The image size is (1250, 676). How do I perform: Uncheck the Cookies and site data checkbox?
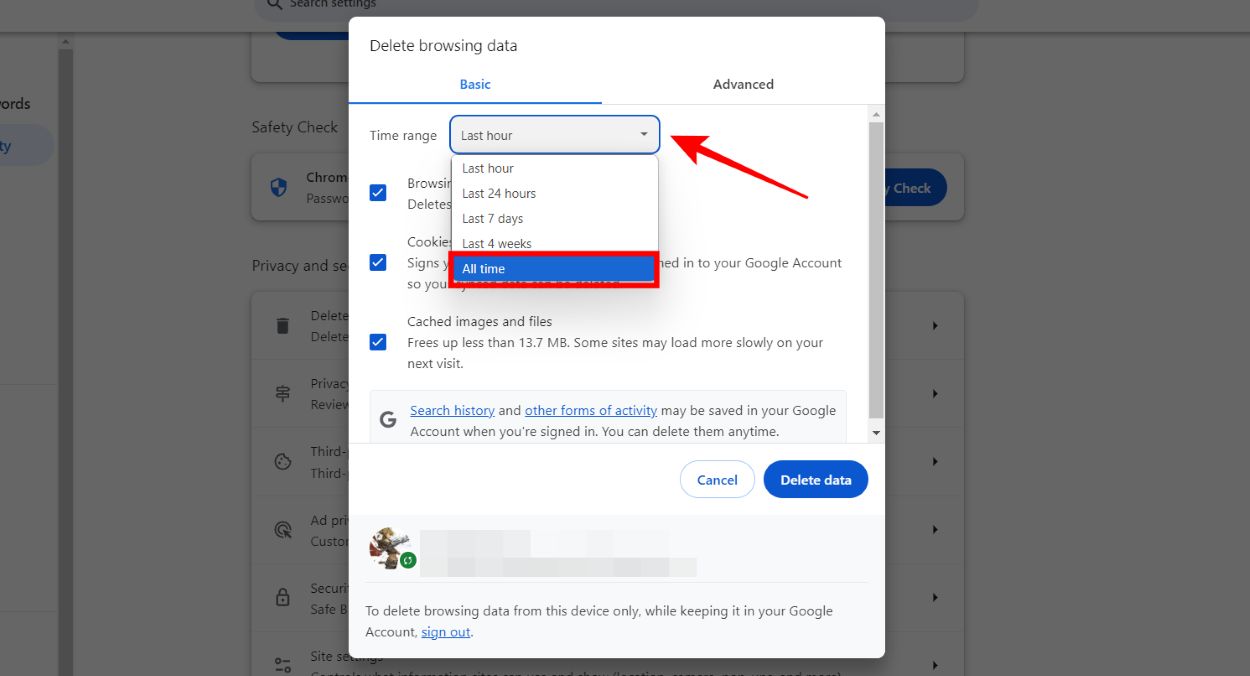378,262
